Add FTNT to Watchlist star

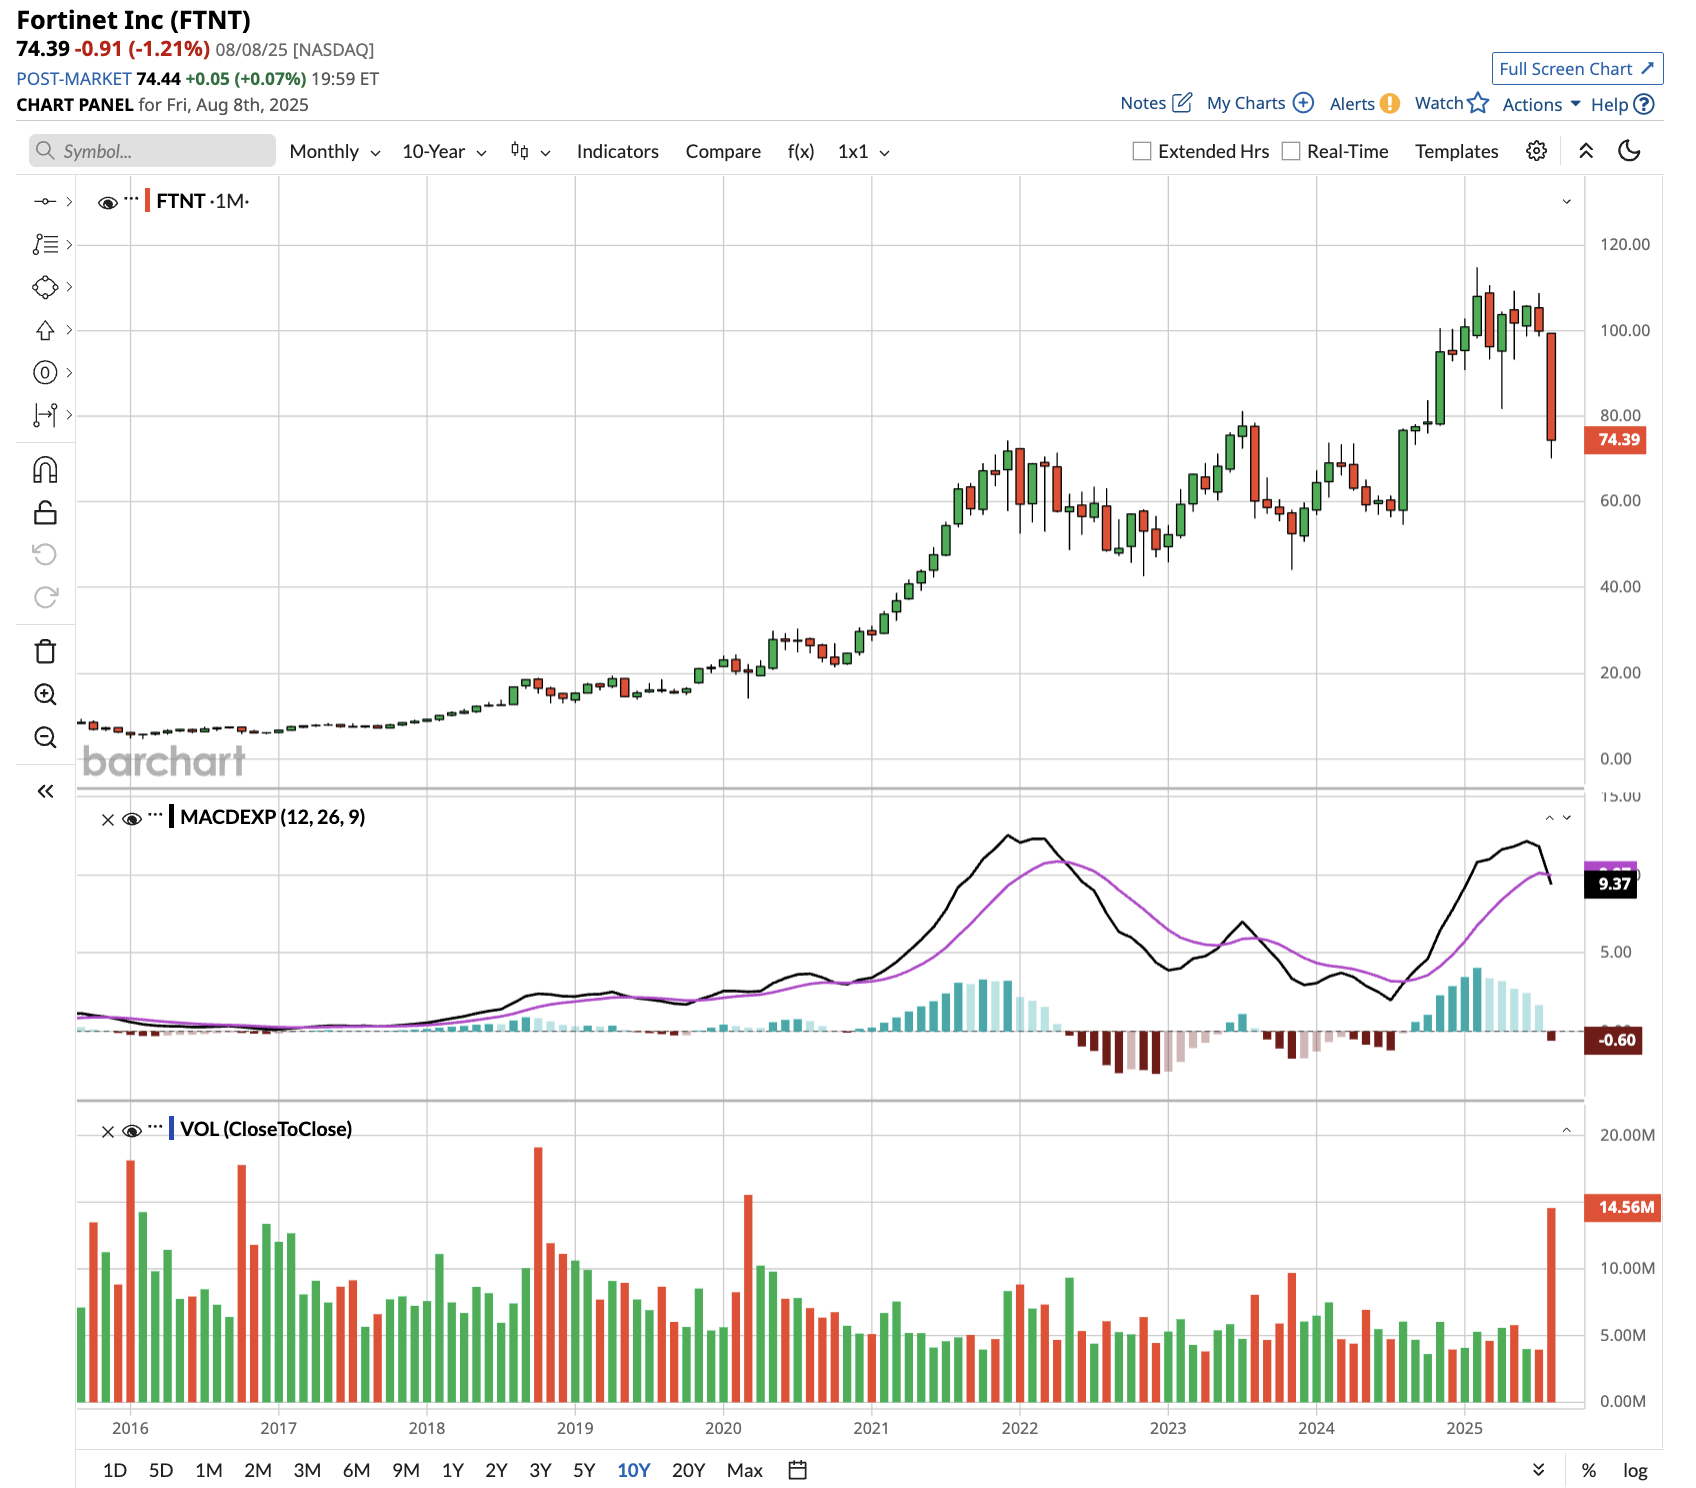pyautogui.click(x=1452, y=103)
